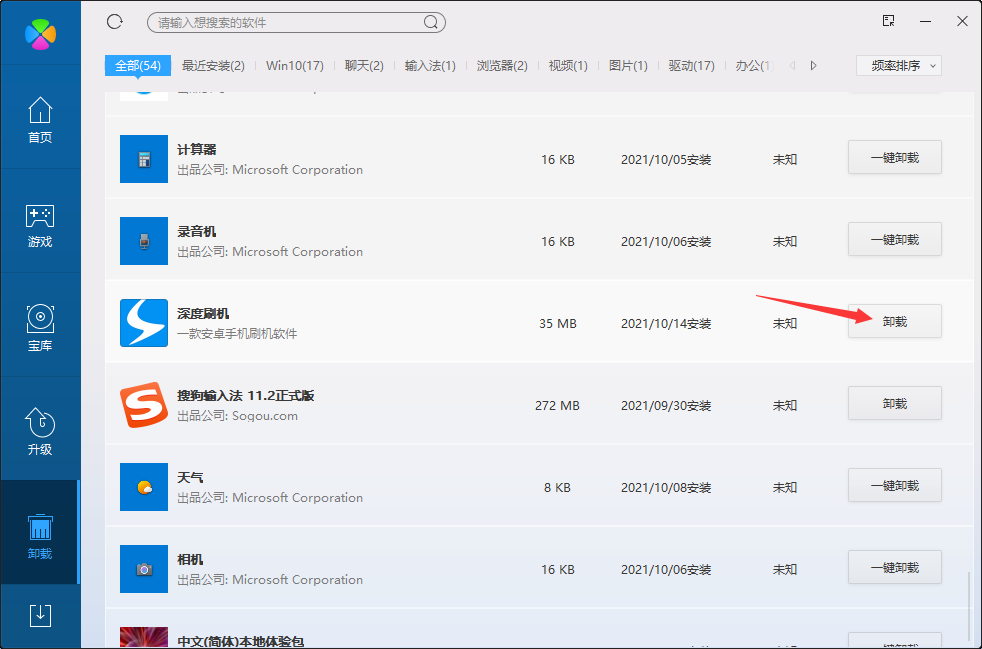Image resolution: width=982 pixels, height=649 pixels.
Task: Click the 2021/09/30安装 date text
Action: pyautogui.click(x=666, y=406)
